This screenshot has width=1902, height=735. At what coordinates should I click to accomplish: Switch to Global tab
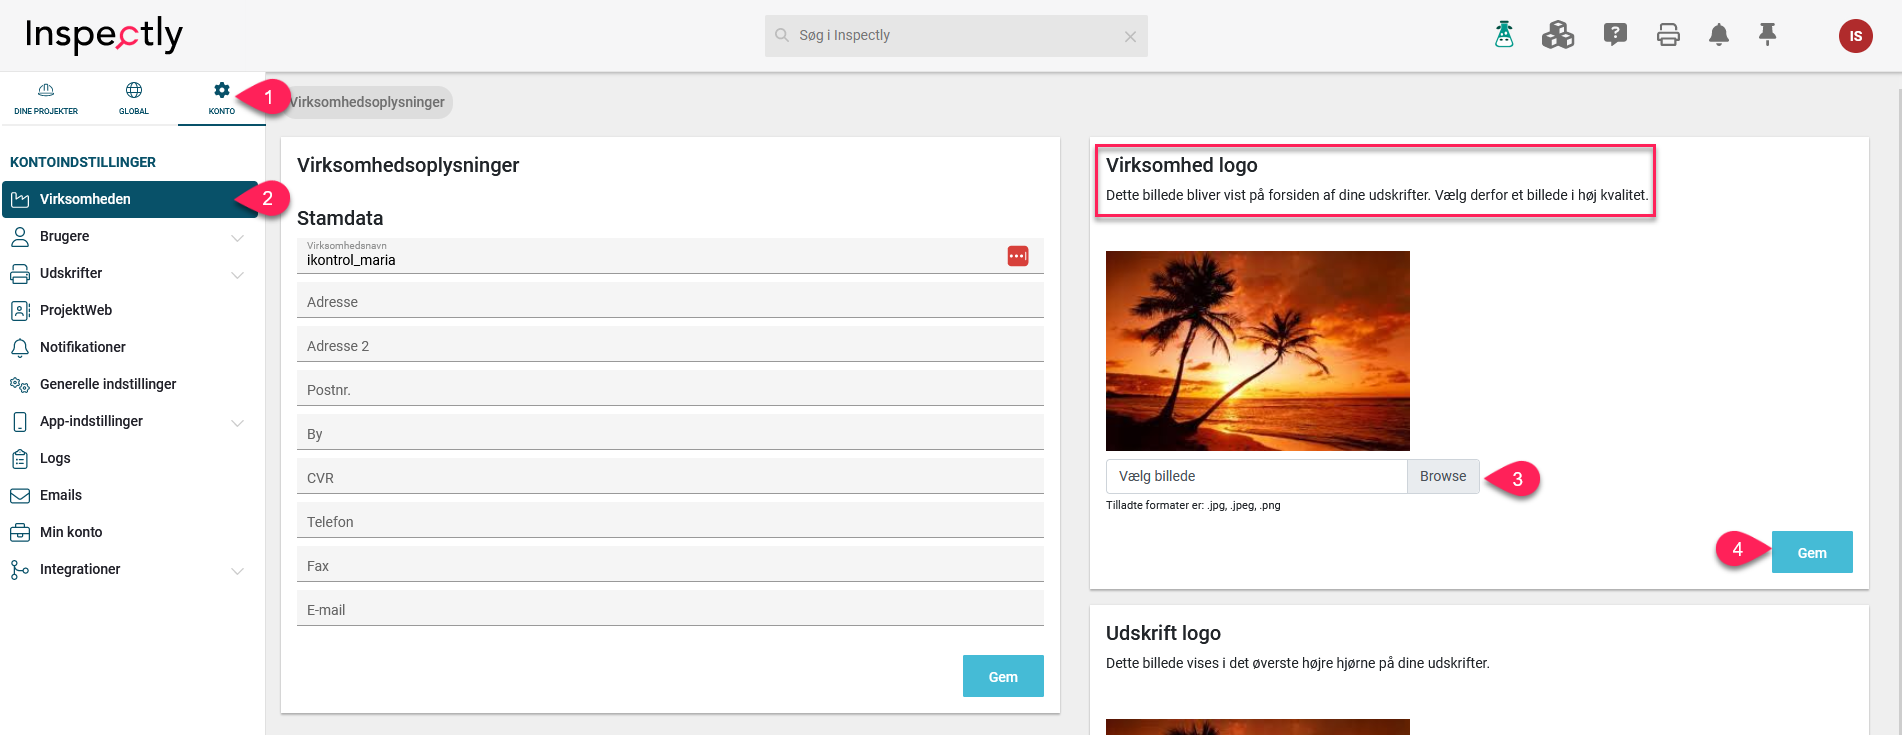[134, 99]
